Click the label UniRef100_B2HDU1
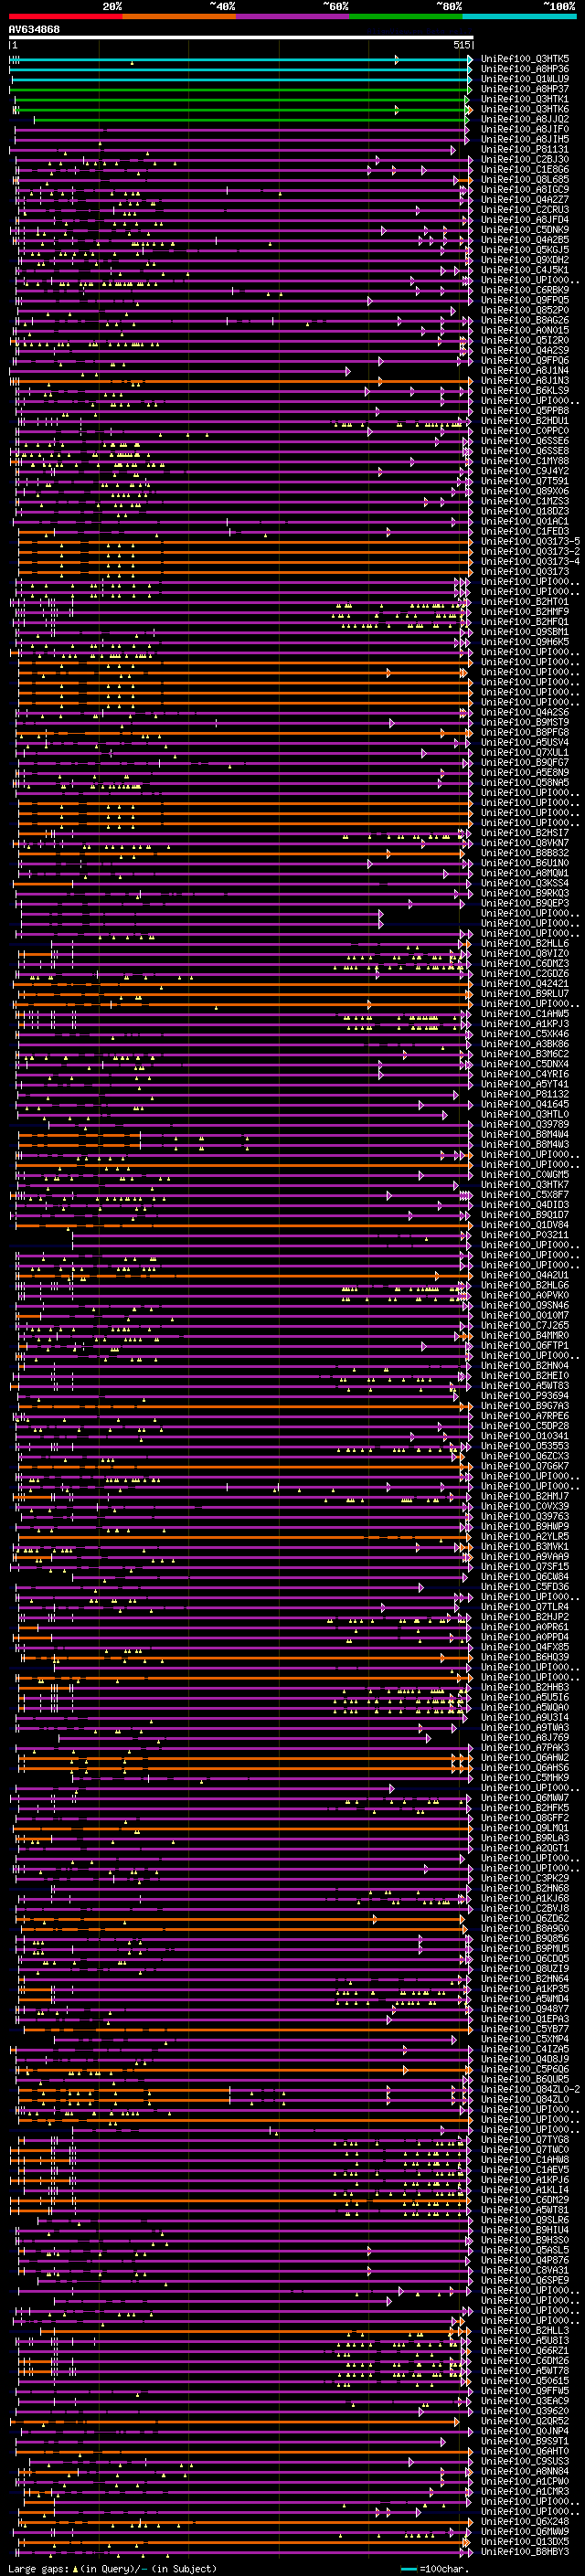Screen dimensions: 585x2576 coord(525,421)
